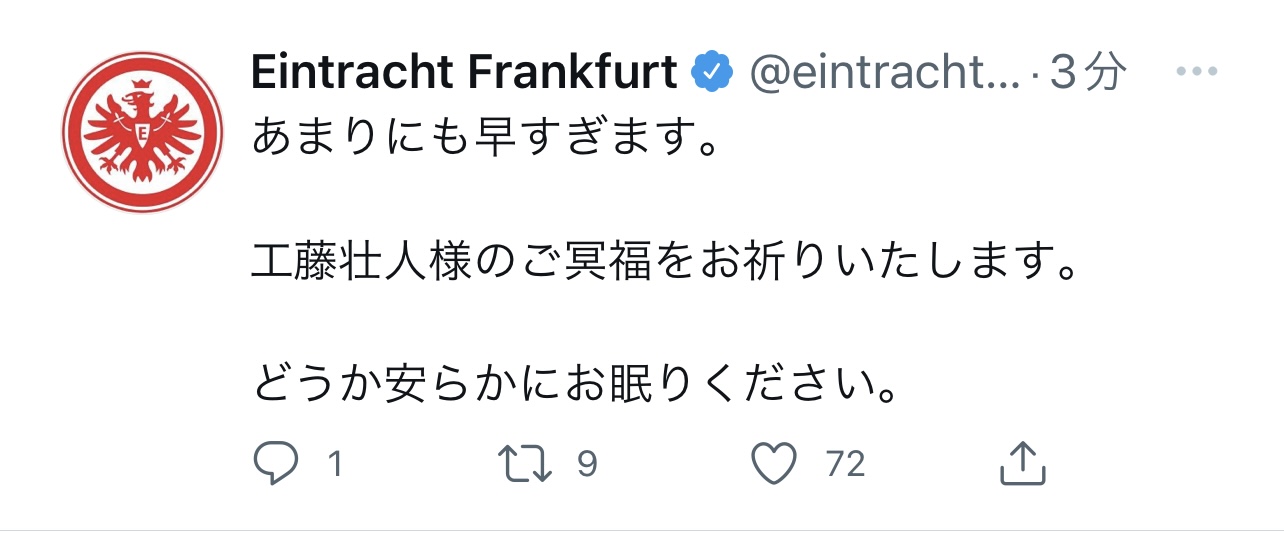
Task: Retweet using the arrows icon
Action: point(527,464)
